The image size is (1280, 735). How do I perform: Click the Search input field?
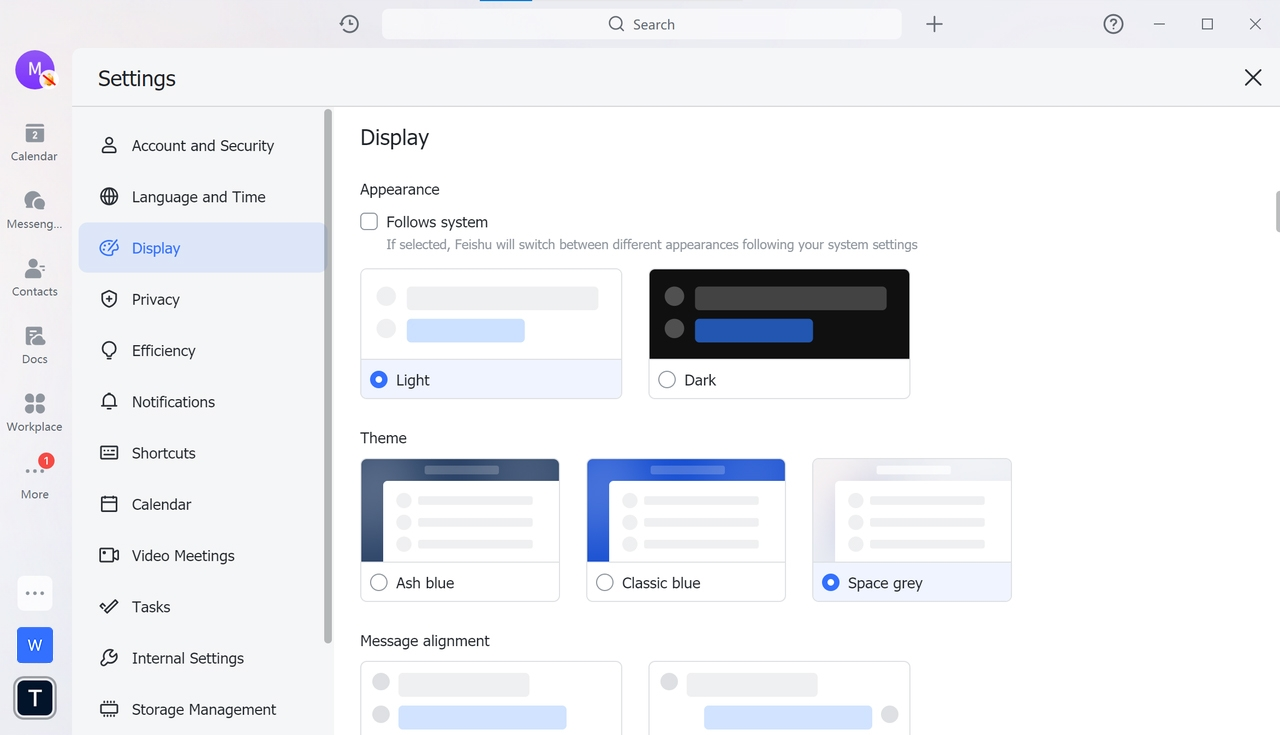coord(641,24)
